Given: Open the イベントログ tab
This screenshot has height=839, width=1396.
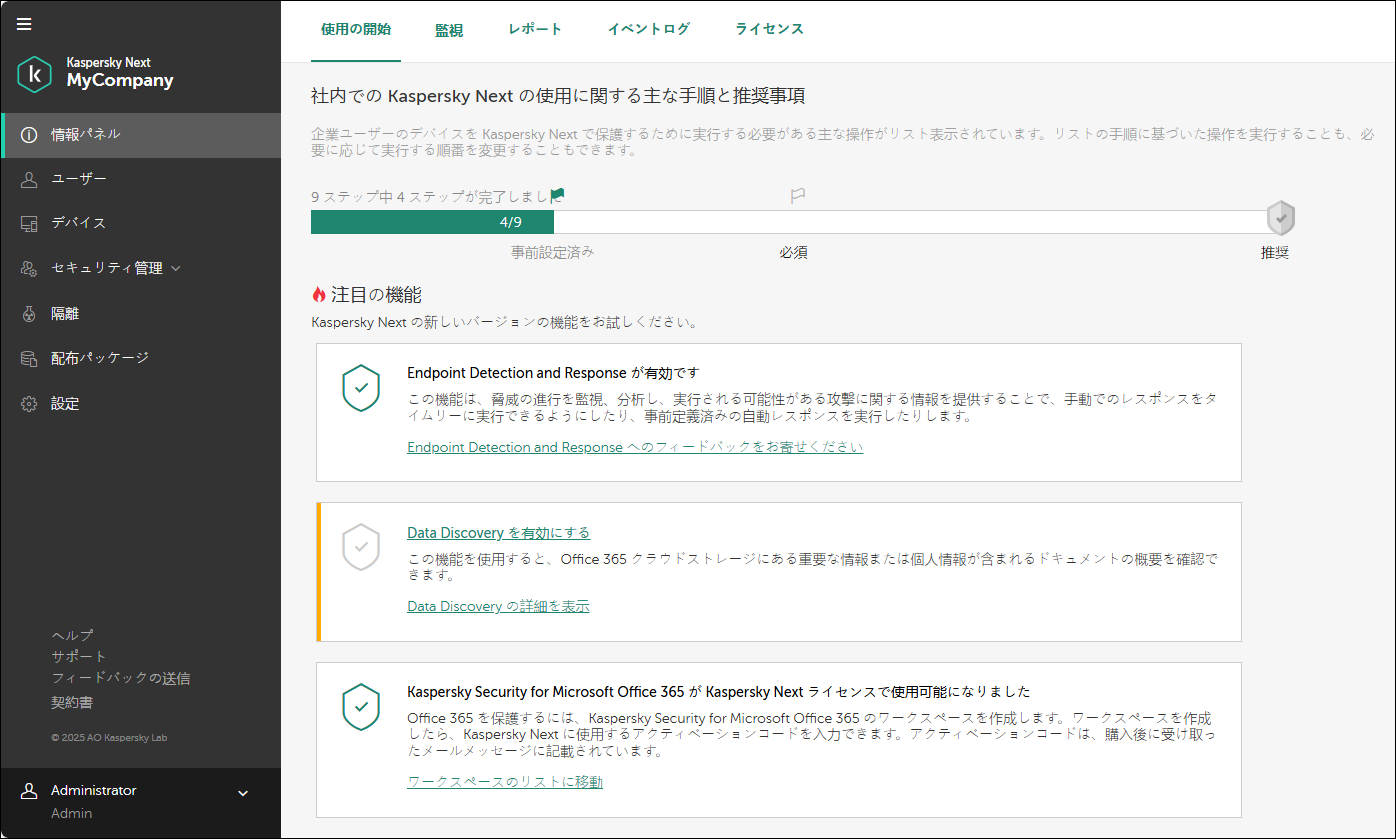Looking at the screenshot, I should (x=648, y=29).
